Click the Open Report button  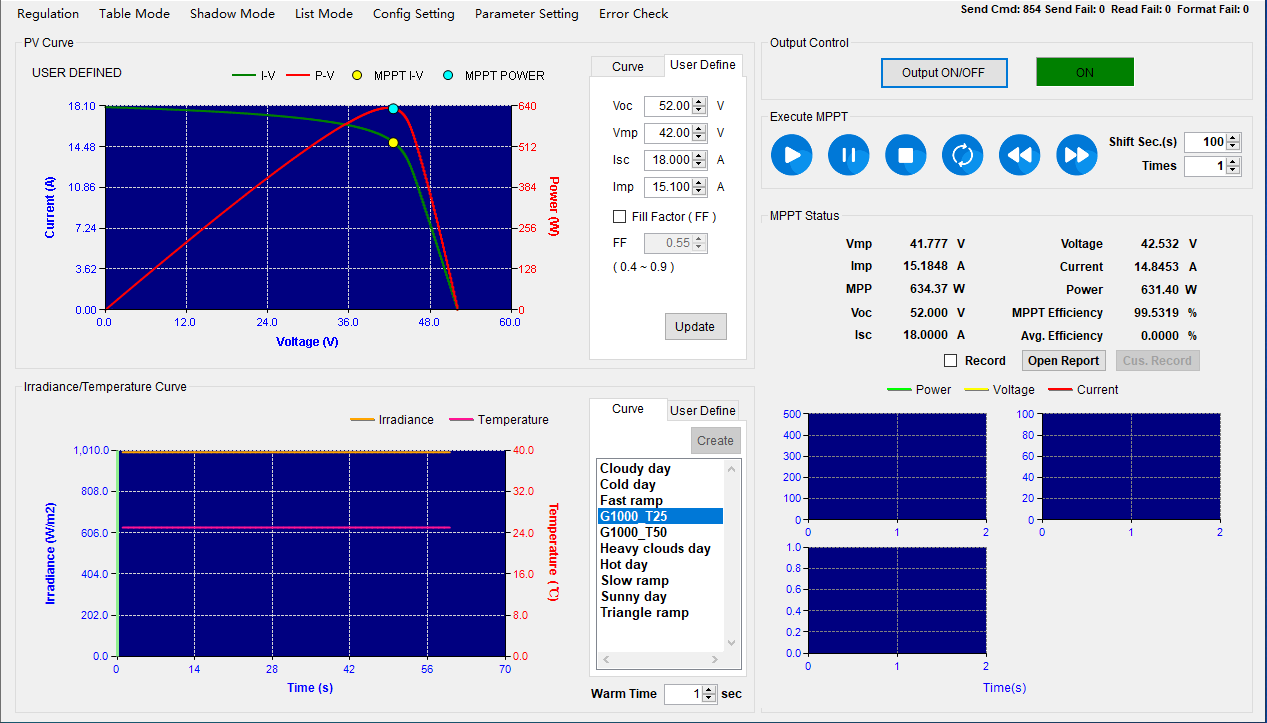1064,360
